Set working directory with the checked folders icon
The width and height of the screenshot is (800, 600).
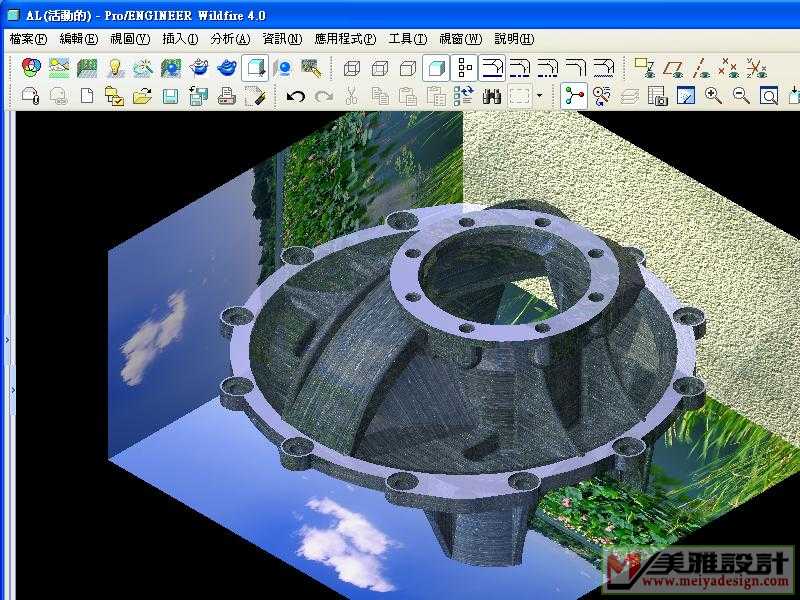[x=115, y=96]
